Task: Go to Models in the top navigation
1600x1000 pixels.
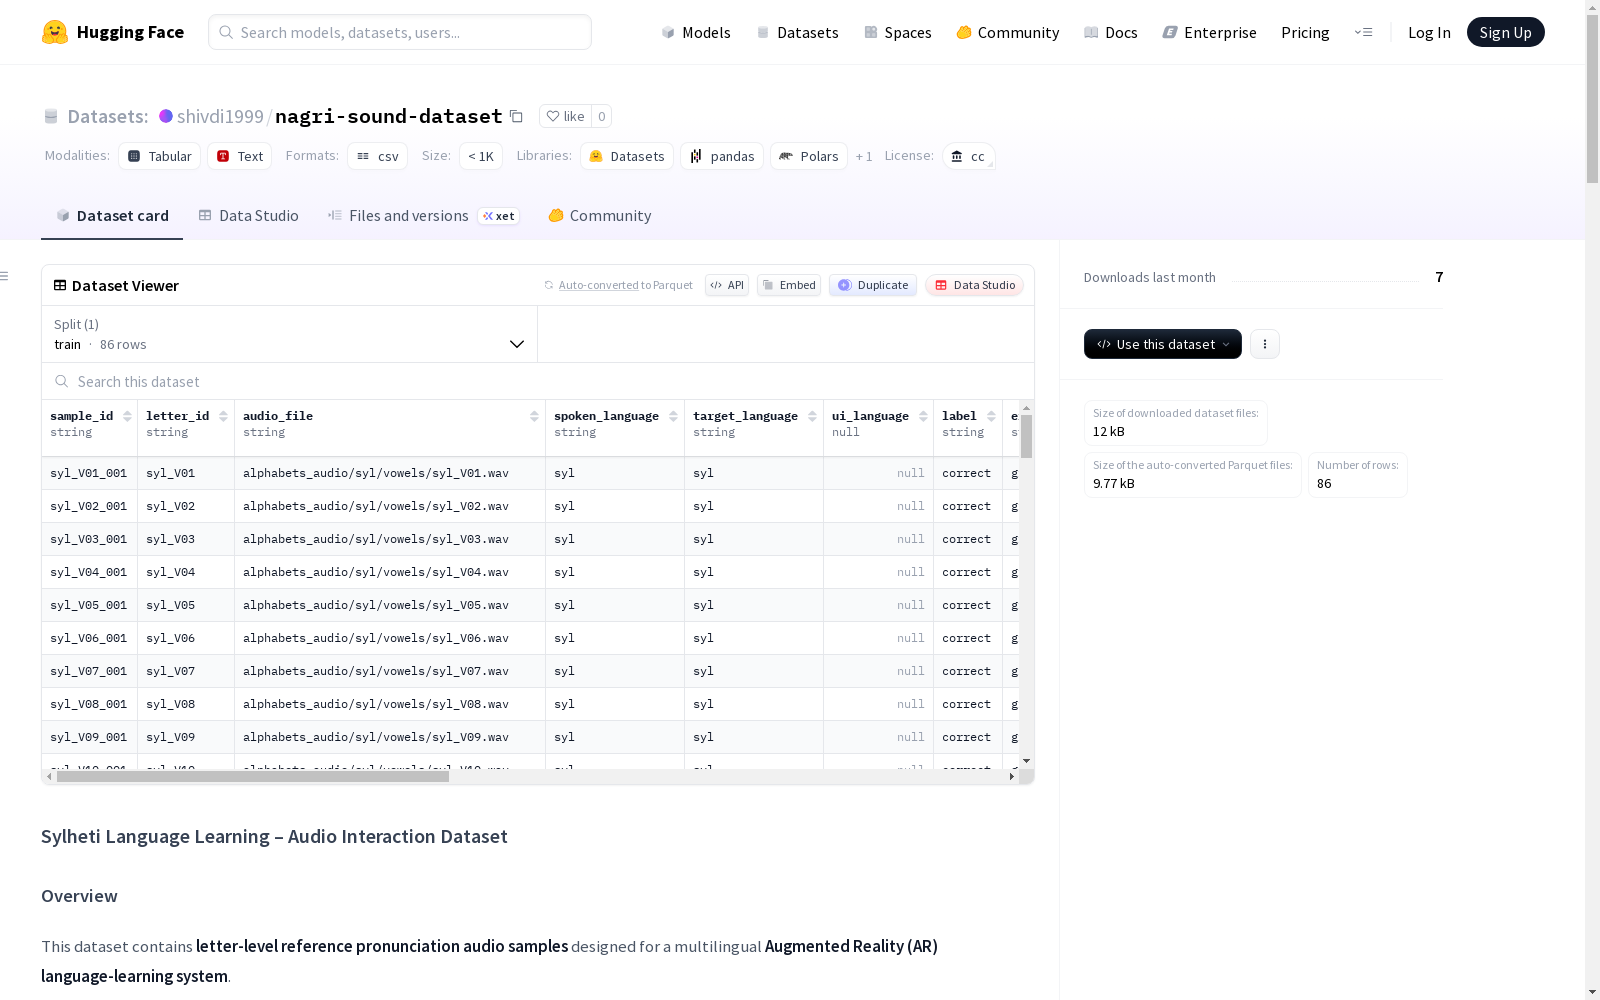Action: 696,32
